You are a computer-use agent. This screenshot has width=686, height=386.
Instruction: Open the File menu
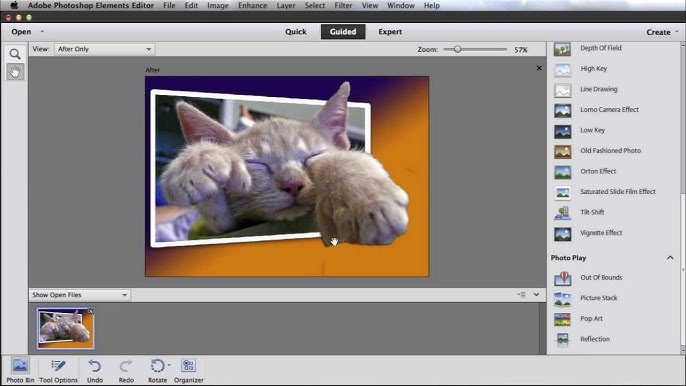(x=169, y=5)
